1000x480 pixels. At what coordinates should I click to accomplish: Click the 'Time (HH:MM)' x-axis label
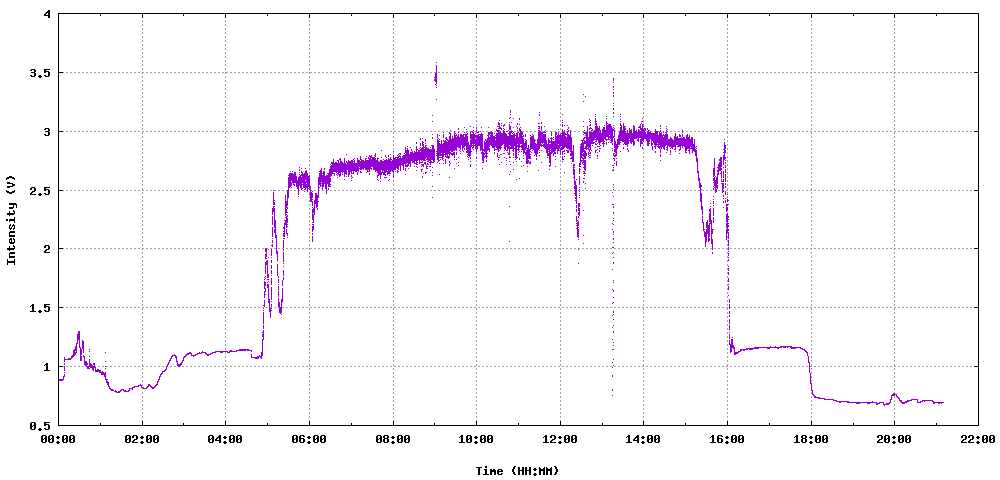tap(517, 471)
